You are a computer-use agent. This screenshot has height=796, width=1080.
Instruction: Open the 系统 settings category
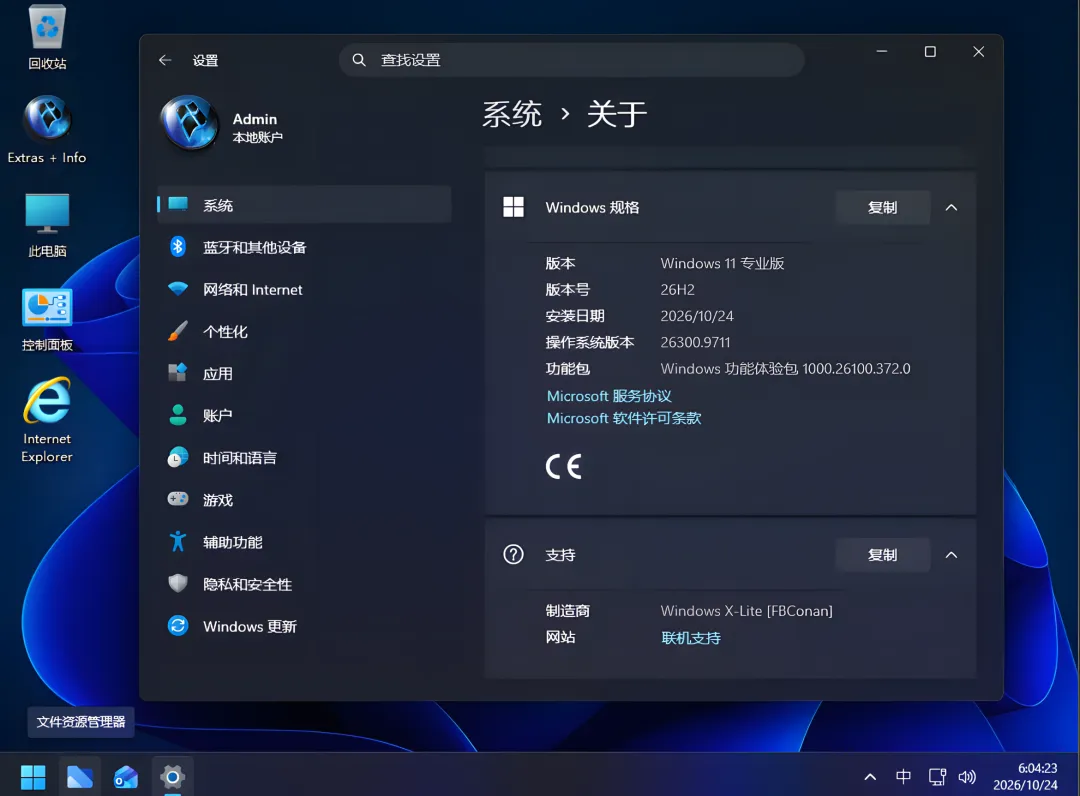[304, 205]
